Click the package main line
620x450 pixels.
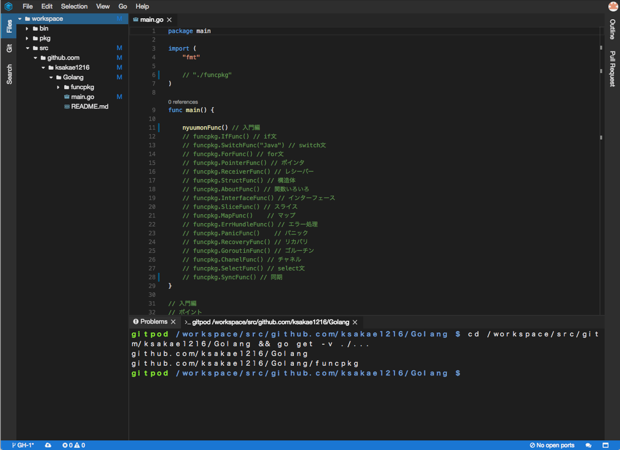coord(189,31)
